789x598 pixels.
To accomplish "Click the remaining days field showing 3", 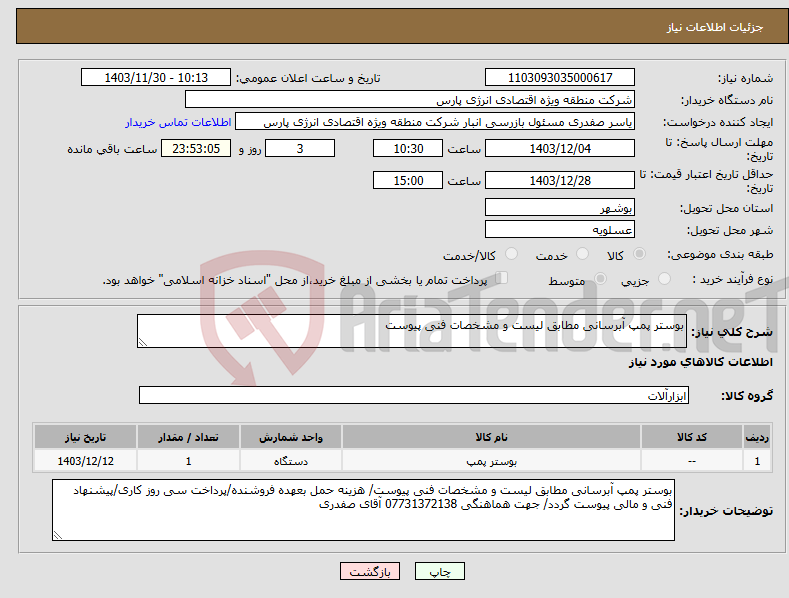I will pyautogui.click(x=300, y=148).
